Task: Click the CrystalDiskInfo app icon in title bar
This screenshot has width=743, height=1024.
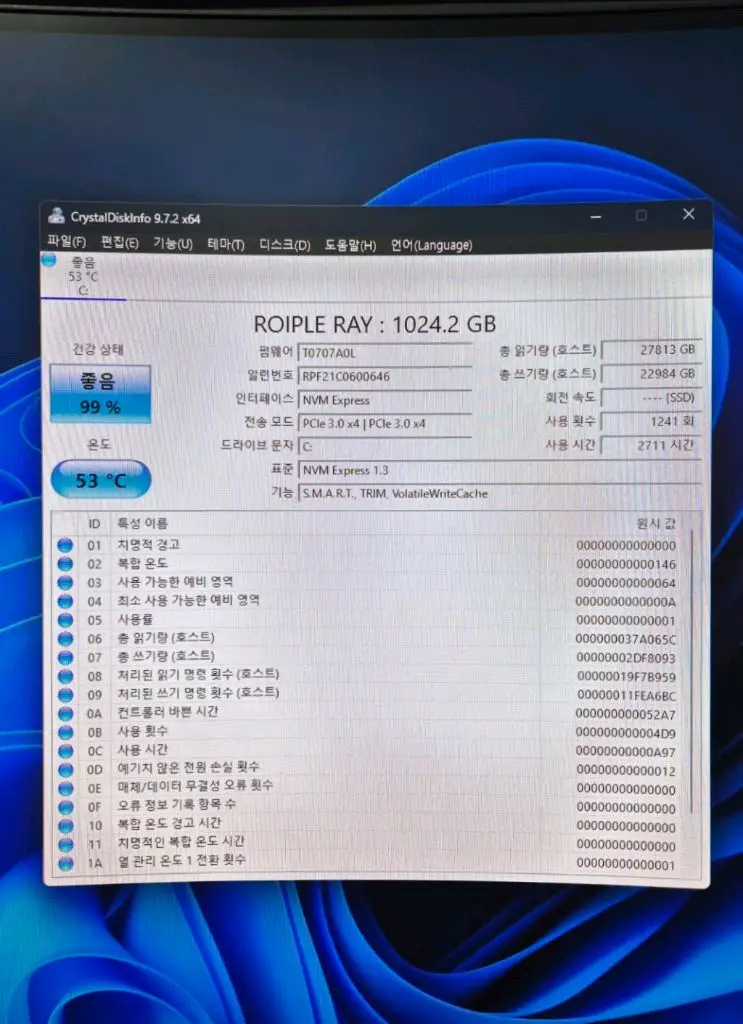Action: click(57, 216)
